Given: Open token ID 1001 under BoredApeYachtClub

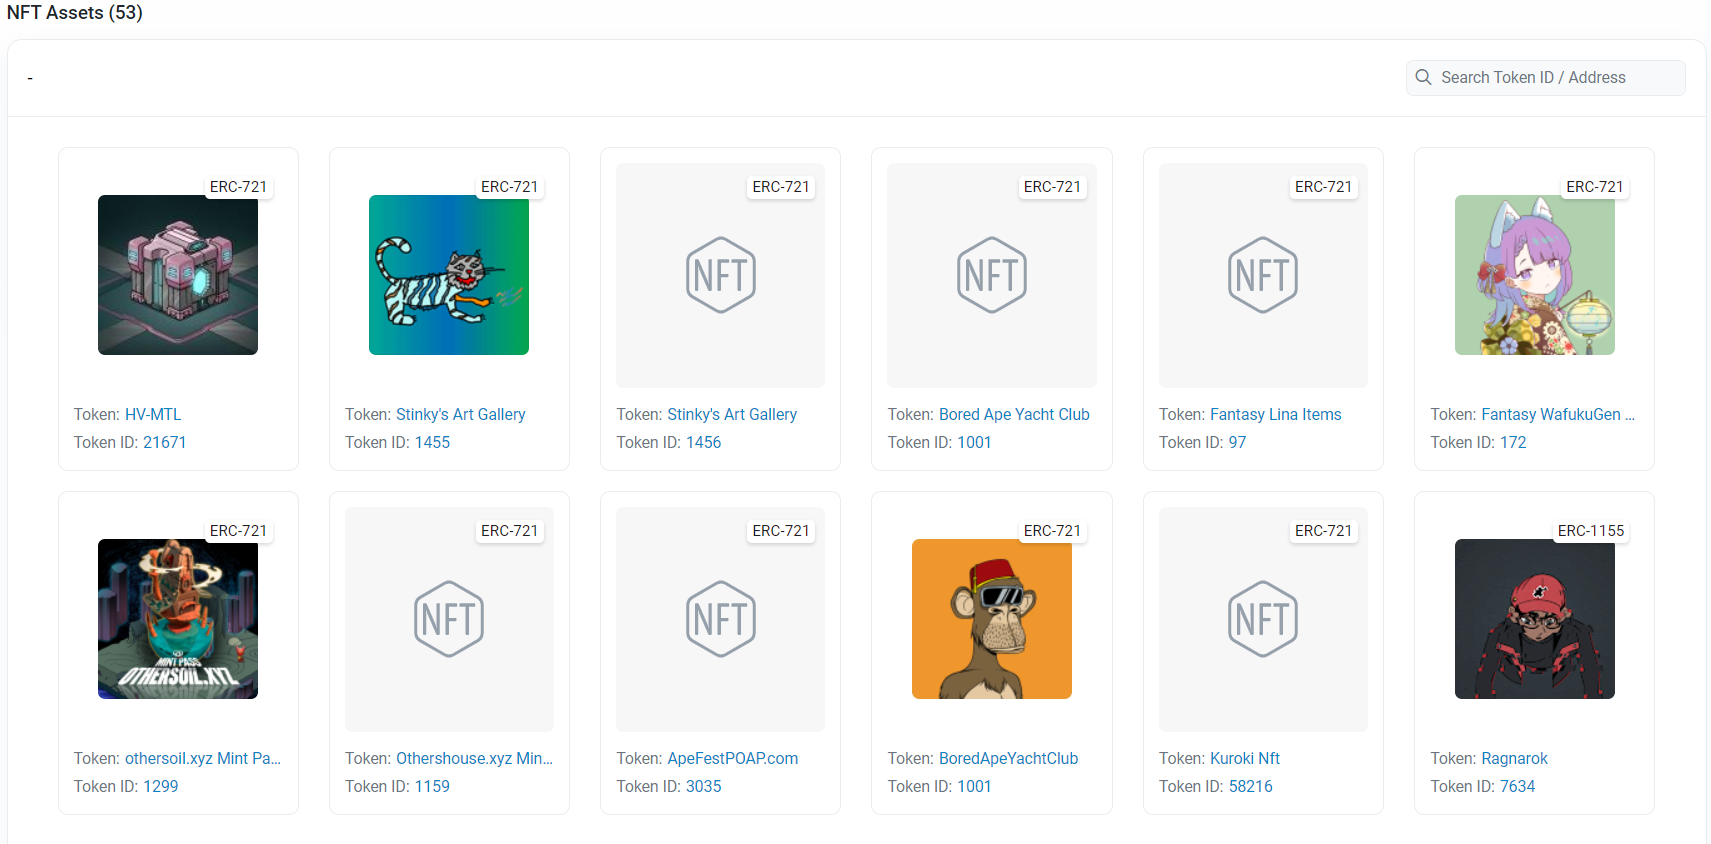Looking at the screenshot, I should pyautogui.click(x=974, y=786).
